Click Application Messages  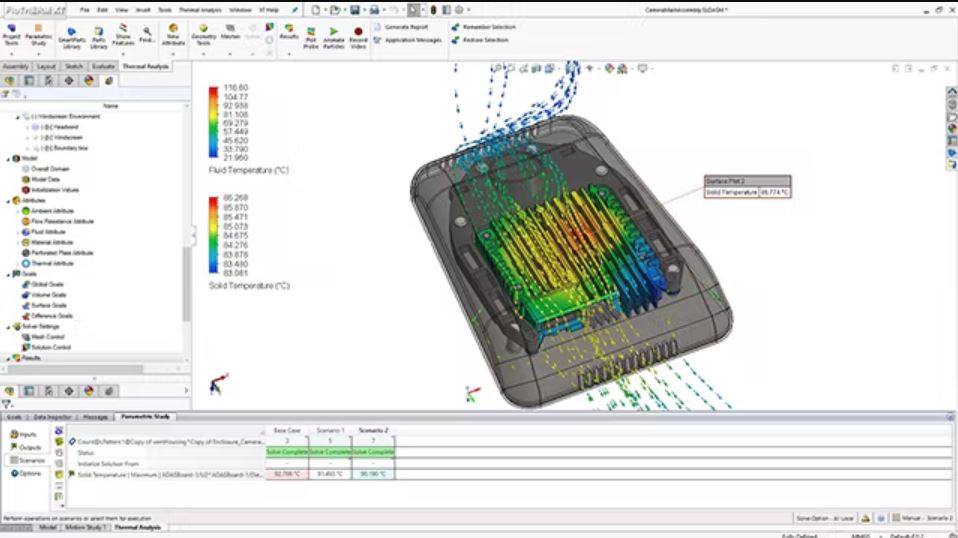408,40
